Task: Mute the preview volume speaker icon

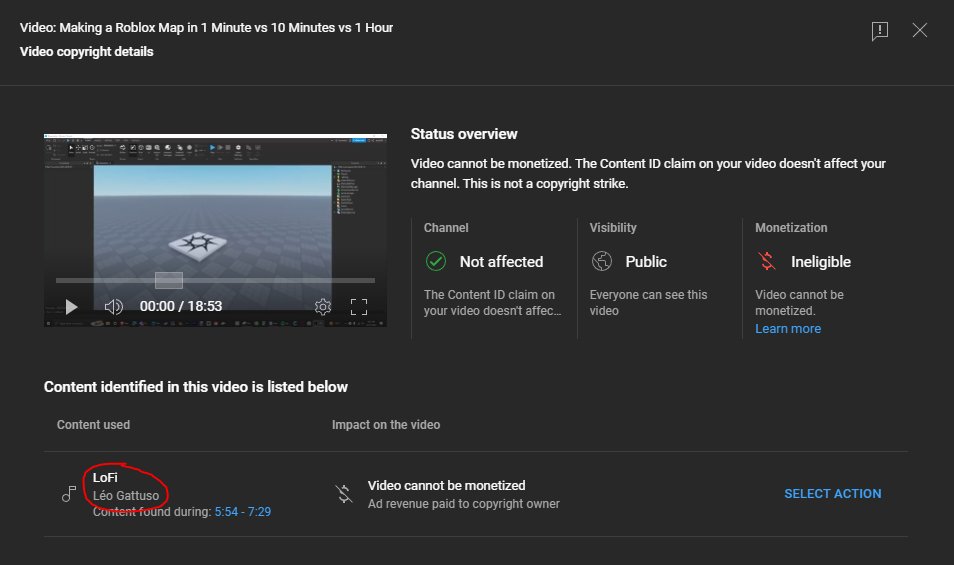Action: pyautogui.click(x=113, y=307)
